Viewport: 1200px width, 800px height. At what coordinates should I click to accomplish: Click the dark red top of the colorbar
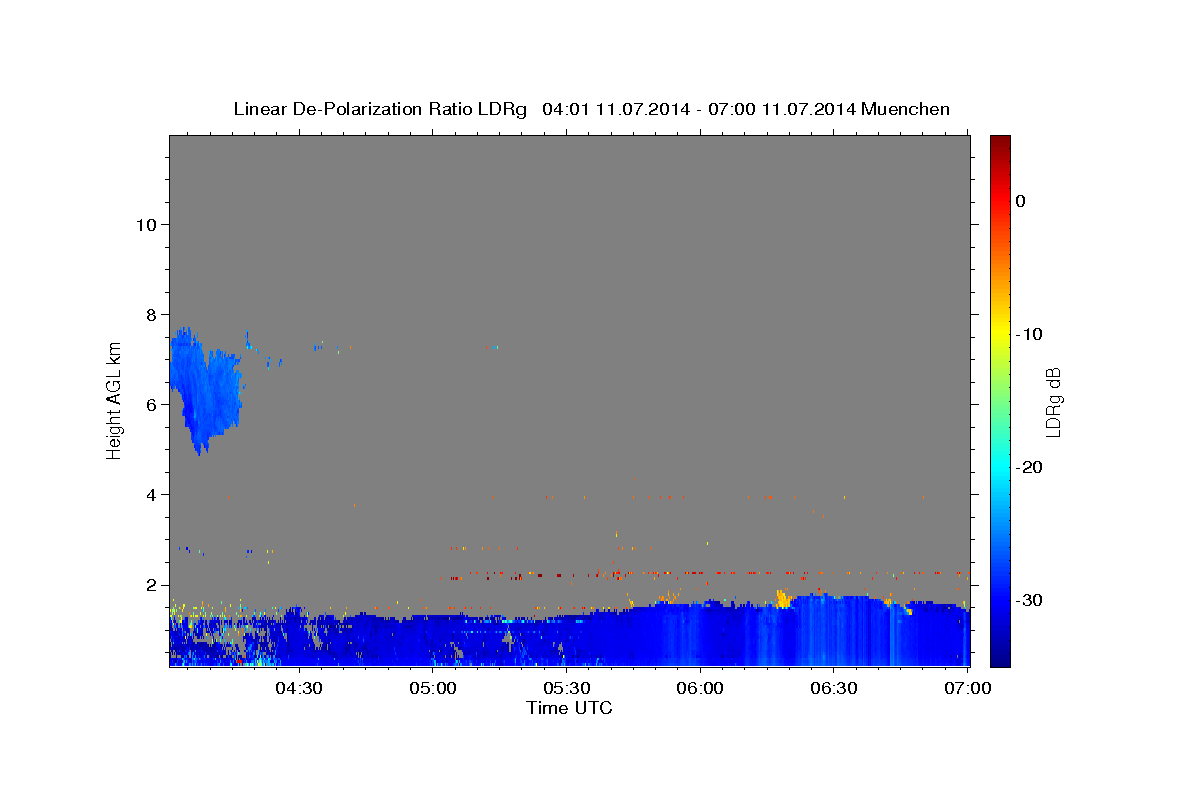[1000, 145]
